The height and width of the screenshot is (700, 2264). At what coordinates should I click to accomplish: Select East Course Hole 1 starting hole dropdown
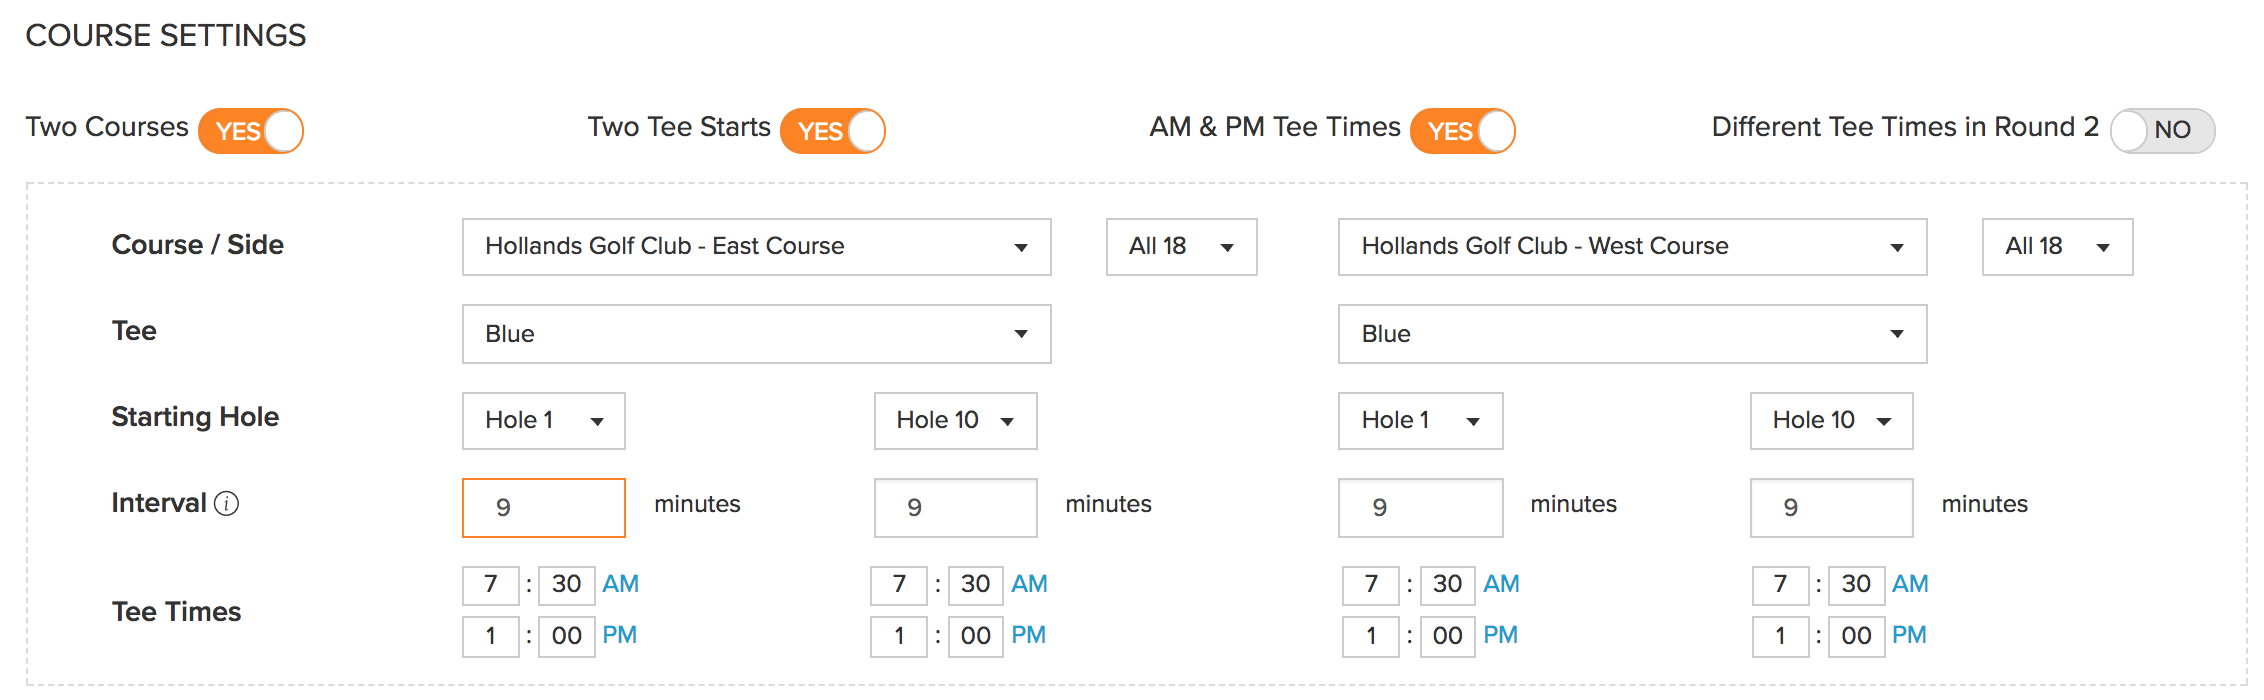click(x=544, y=421)
